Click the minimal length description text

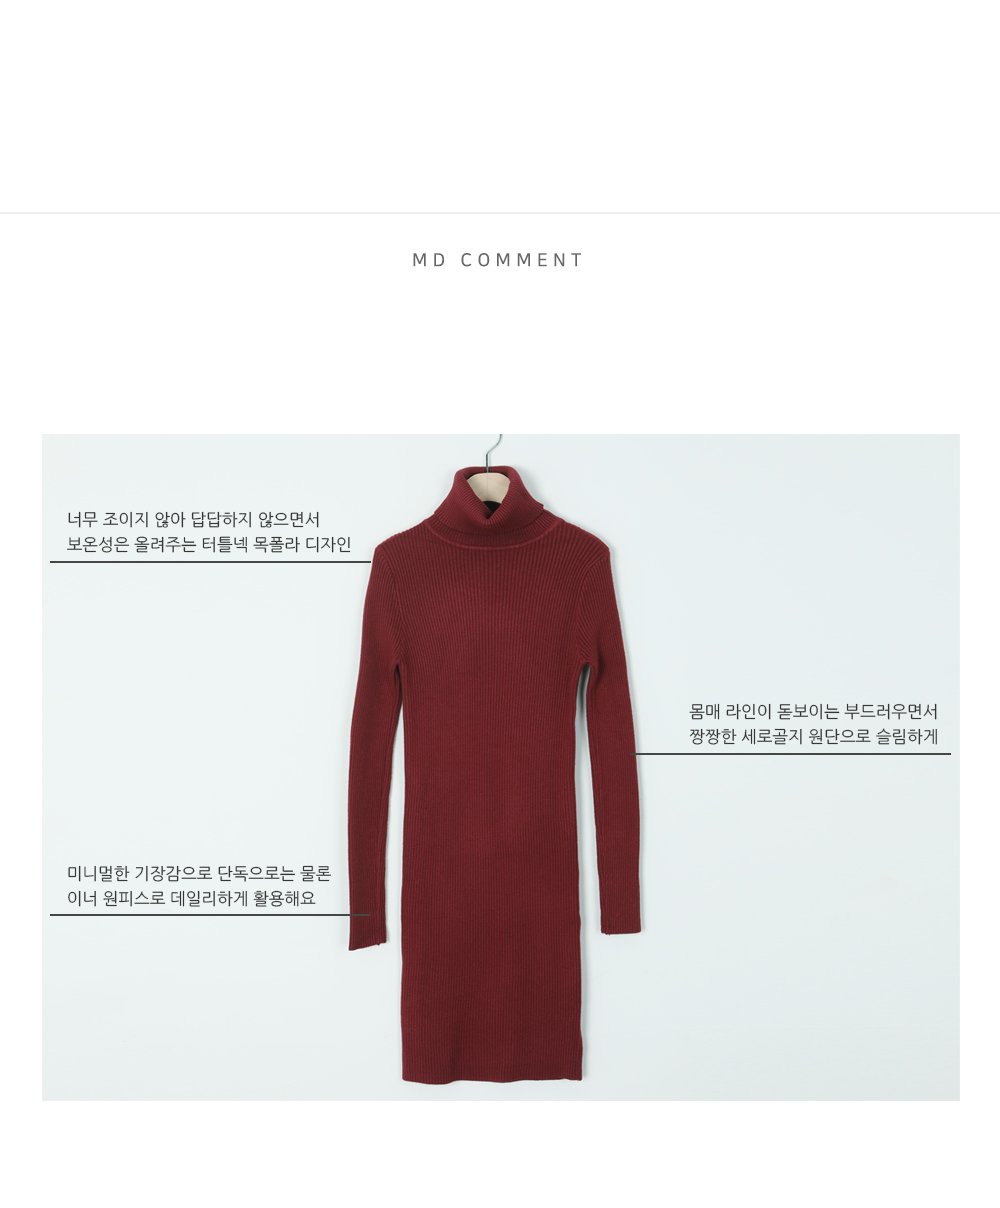[x=199, y=886]
